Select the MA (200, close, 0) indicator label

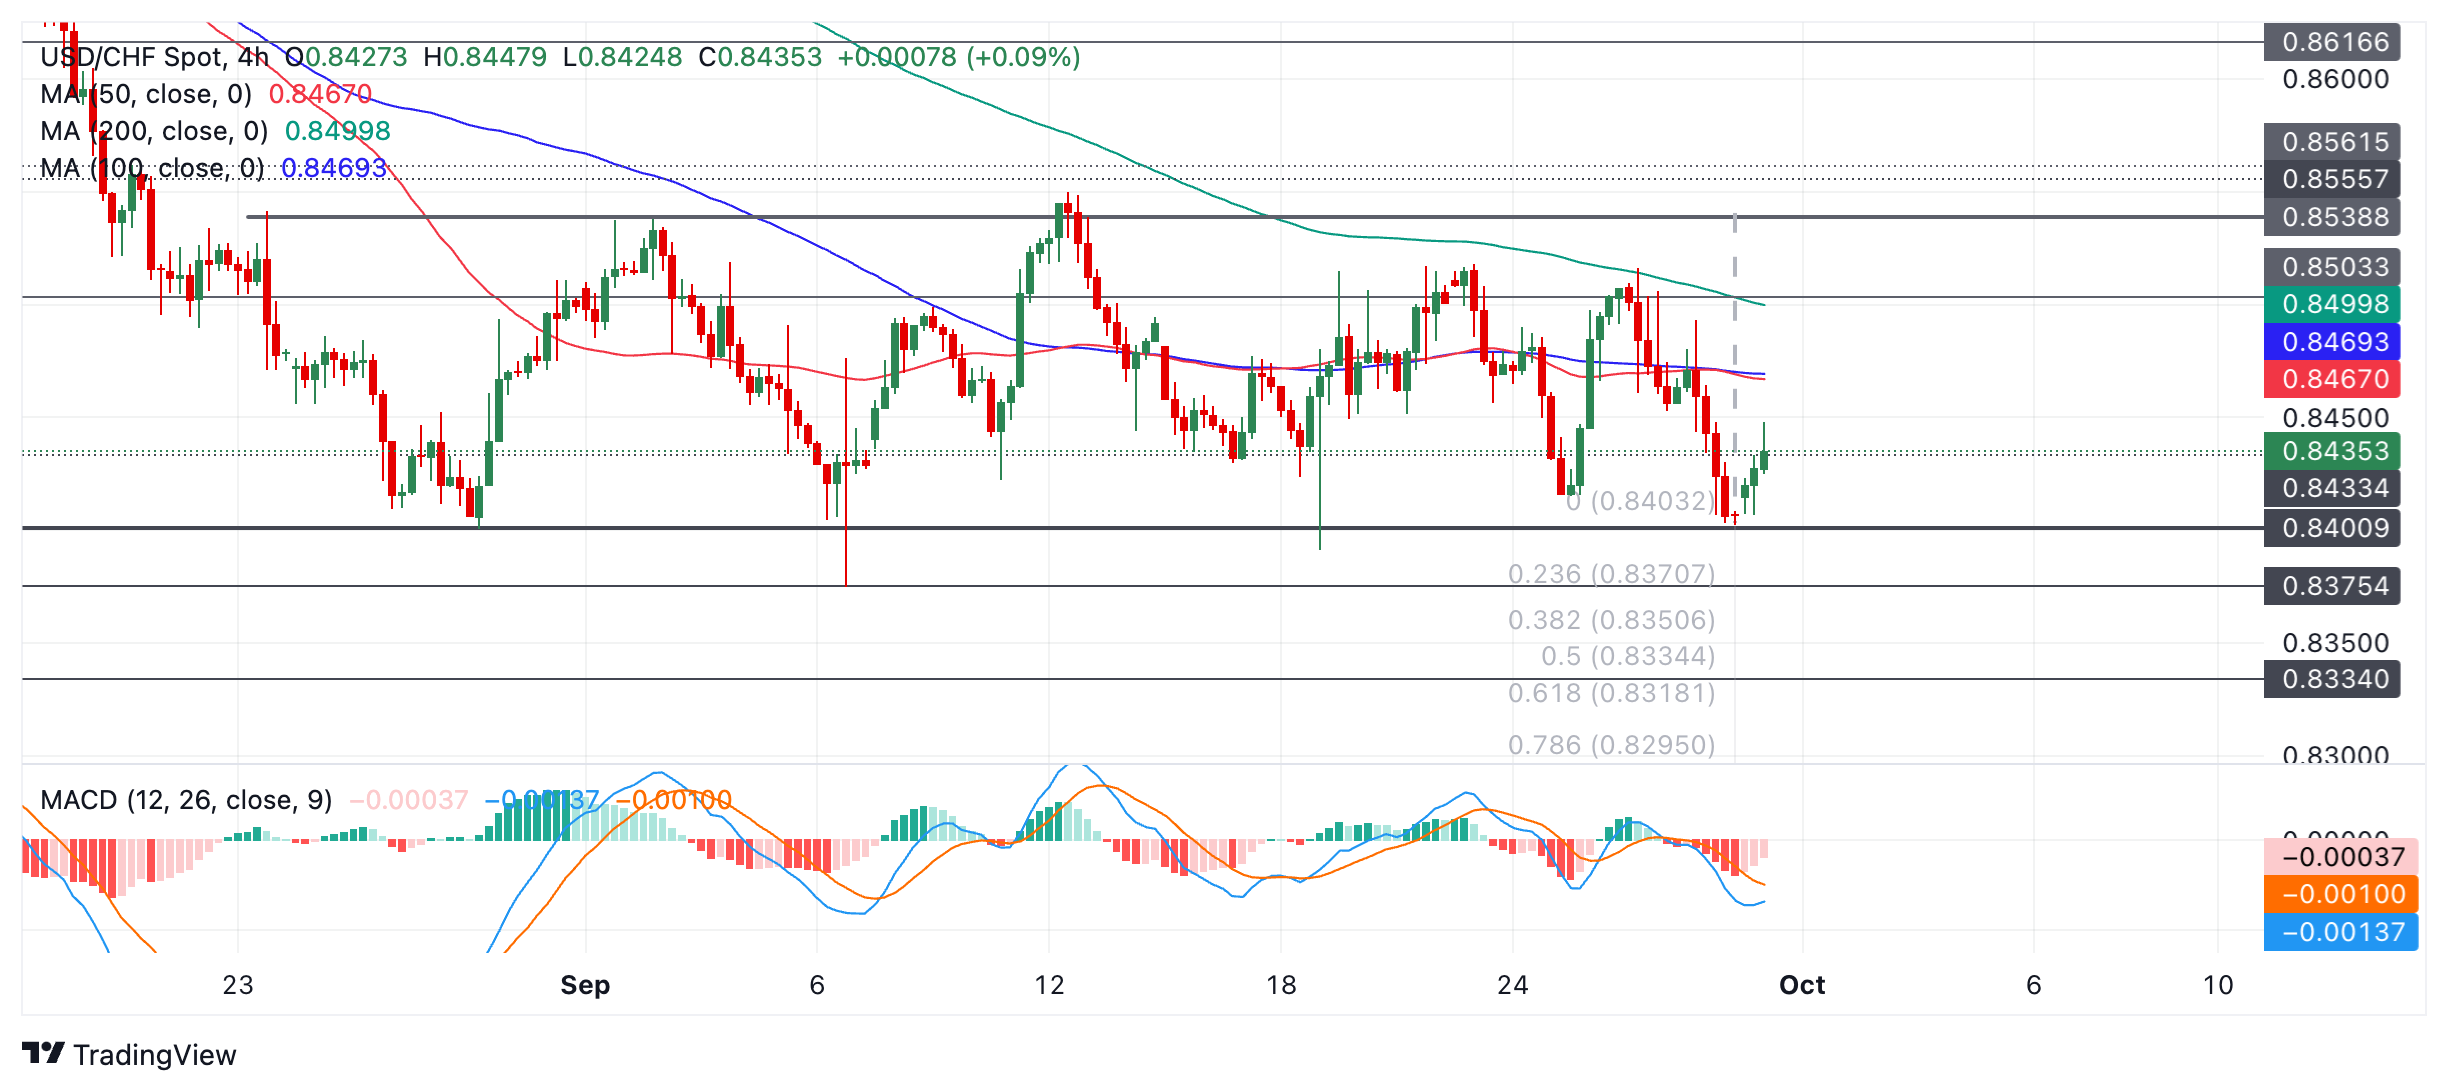point(154,131)
